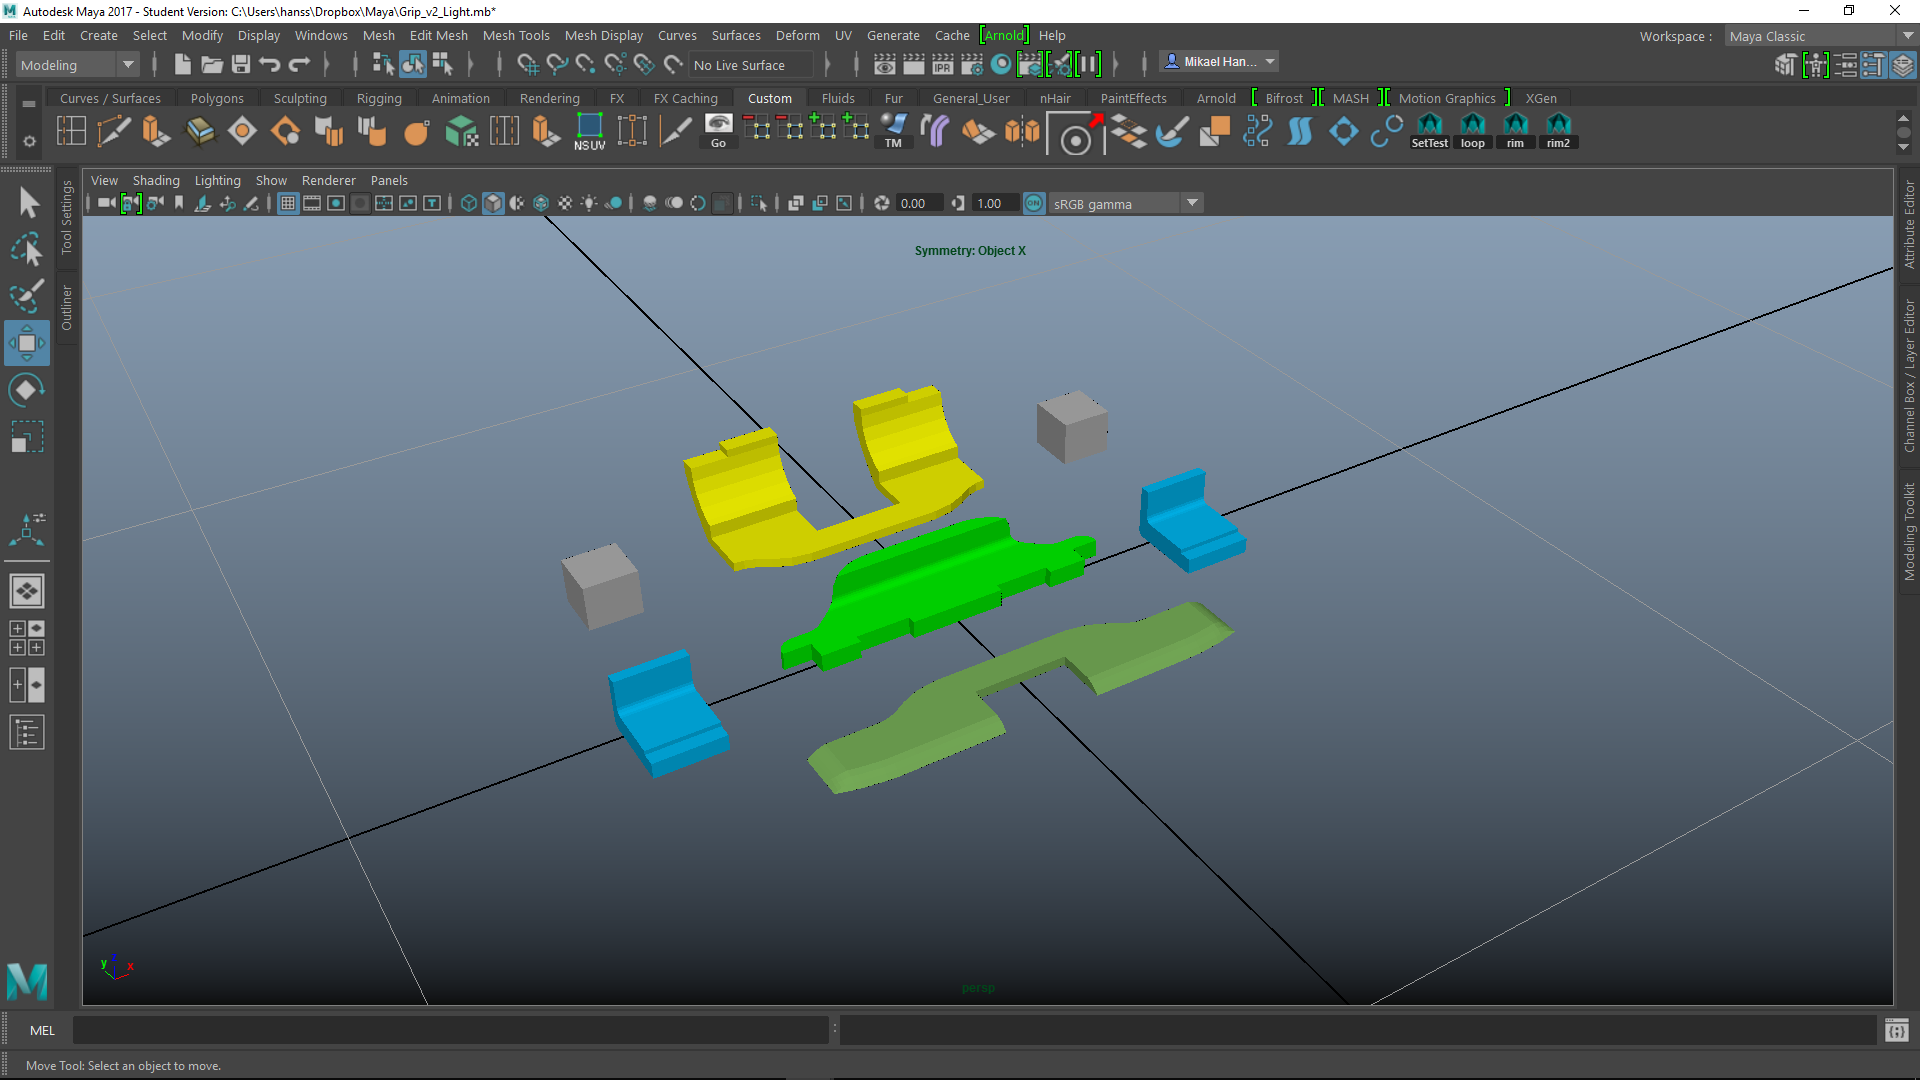
Task: Toggle smooth shade all in viewport
Action: pos(493,203)
